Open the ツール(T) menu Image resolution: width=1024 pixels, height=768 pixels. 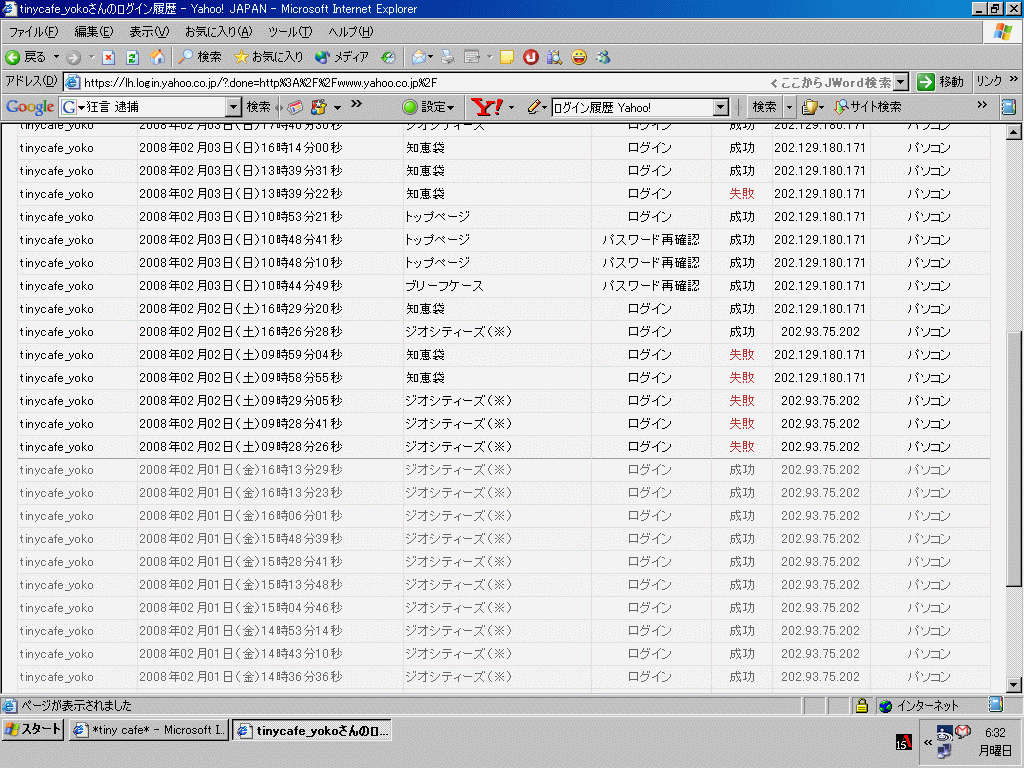pos(290,31)
